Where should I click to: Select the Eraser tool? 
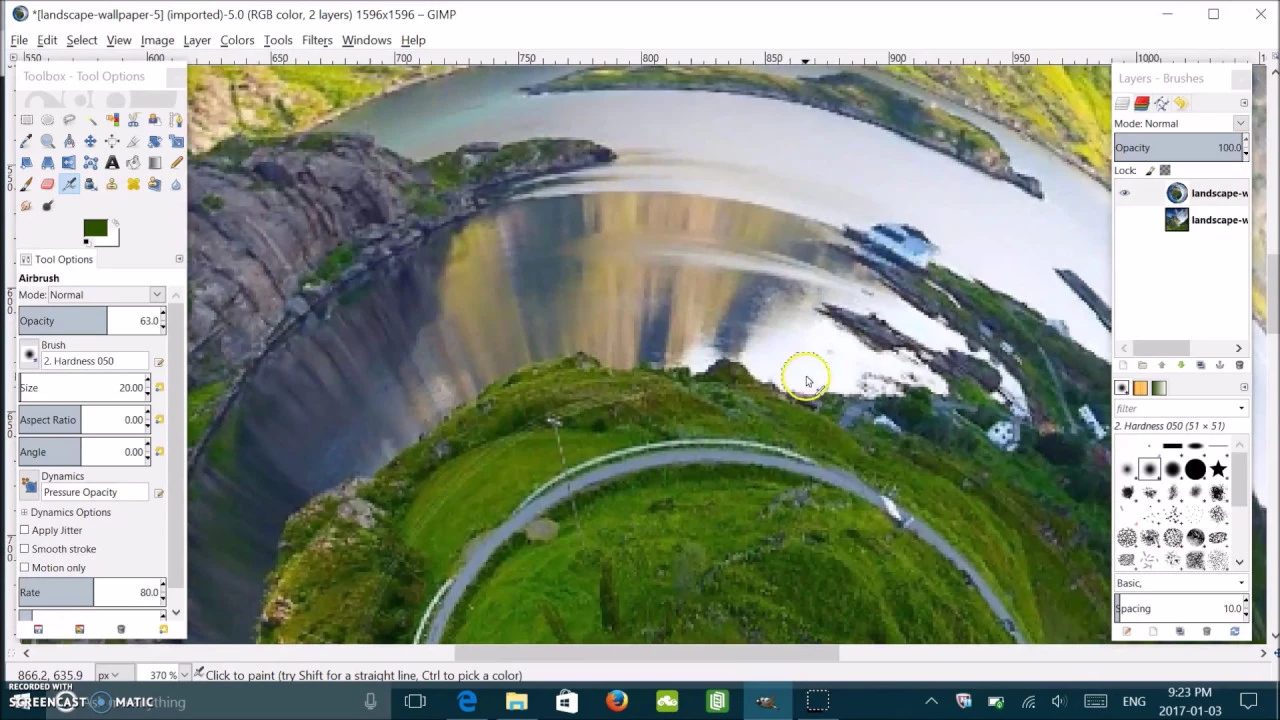(47, 184)
